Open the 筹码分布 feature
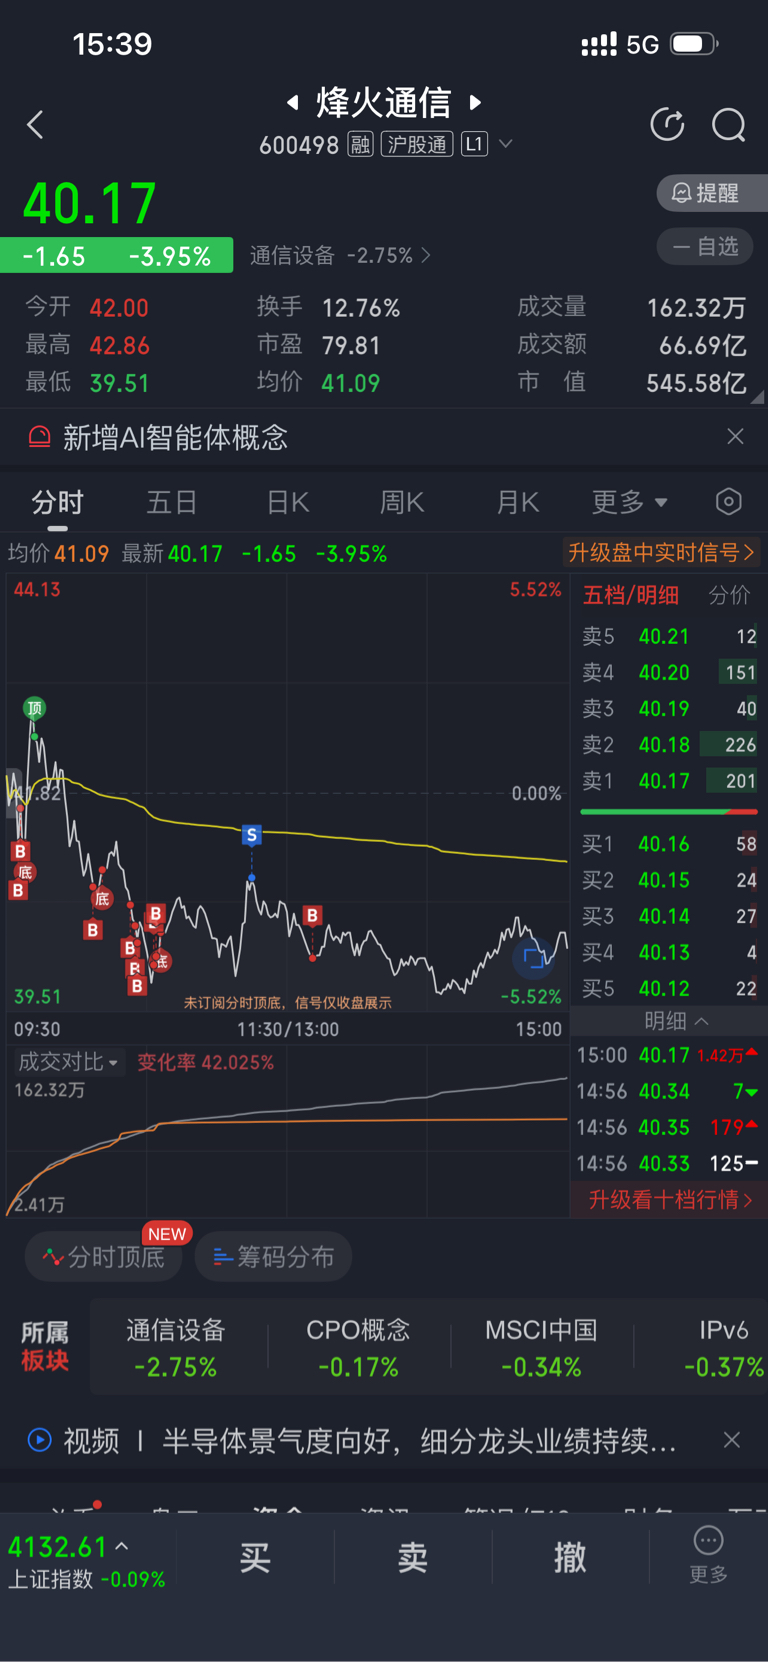Image resolution: width=768 pixels, height=1662 pixels. pos(273,1257)
